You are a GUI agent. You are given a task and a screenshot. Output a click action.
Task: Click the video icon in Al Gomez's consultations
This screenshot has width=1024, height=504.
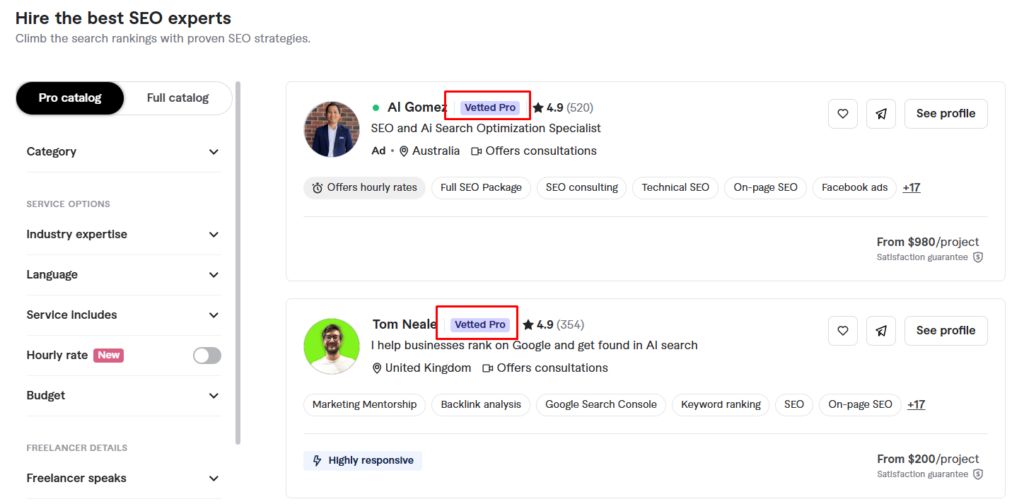476,151
